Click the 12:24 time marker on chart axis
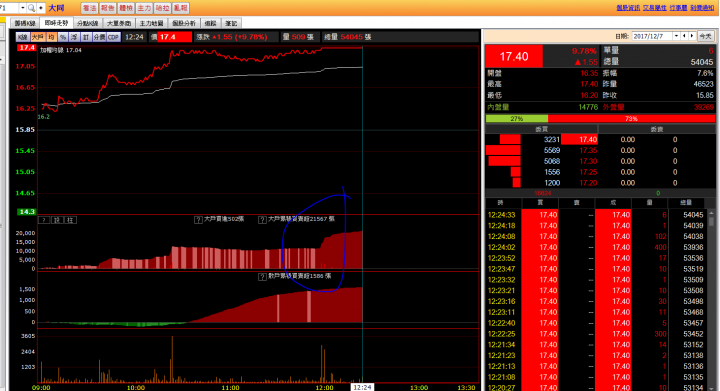Viewport: 720px width, 391px height. click(362, 387)
